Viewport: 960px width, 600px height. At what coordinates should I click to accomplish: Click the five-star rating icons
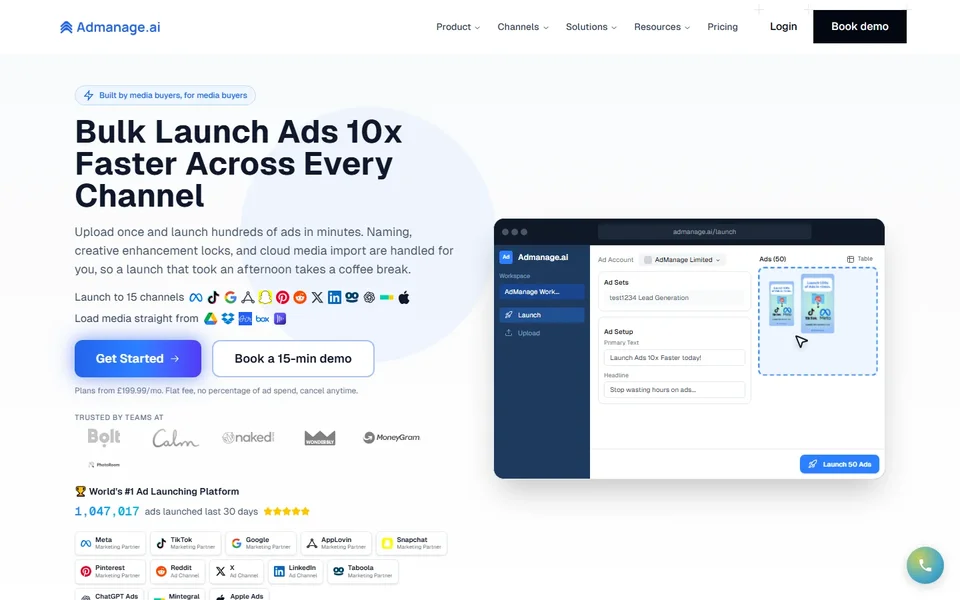click(x=287, y=511)
